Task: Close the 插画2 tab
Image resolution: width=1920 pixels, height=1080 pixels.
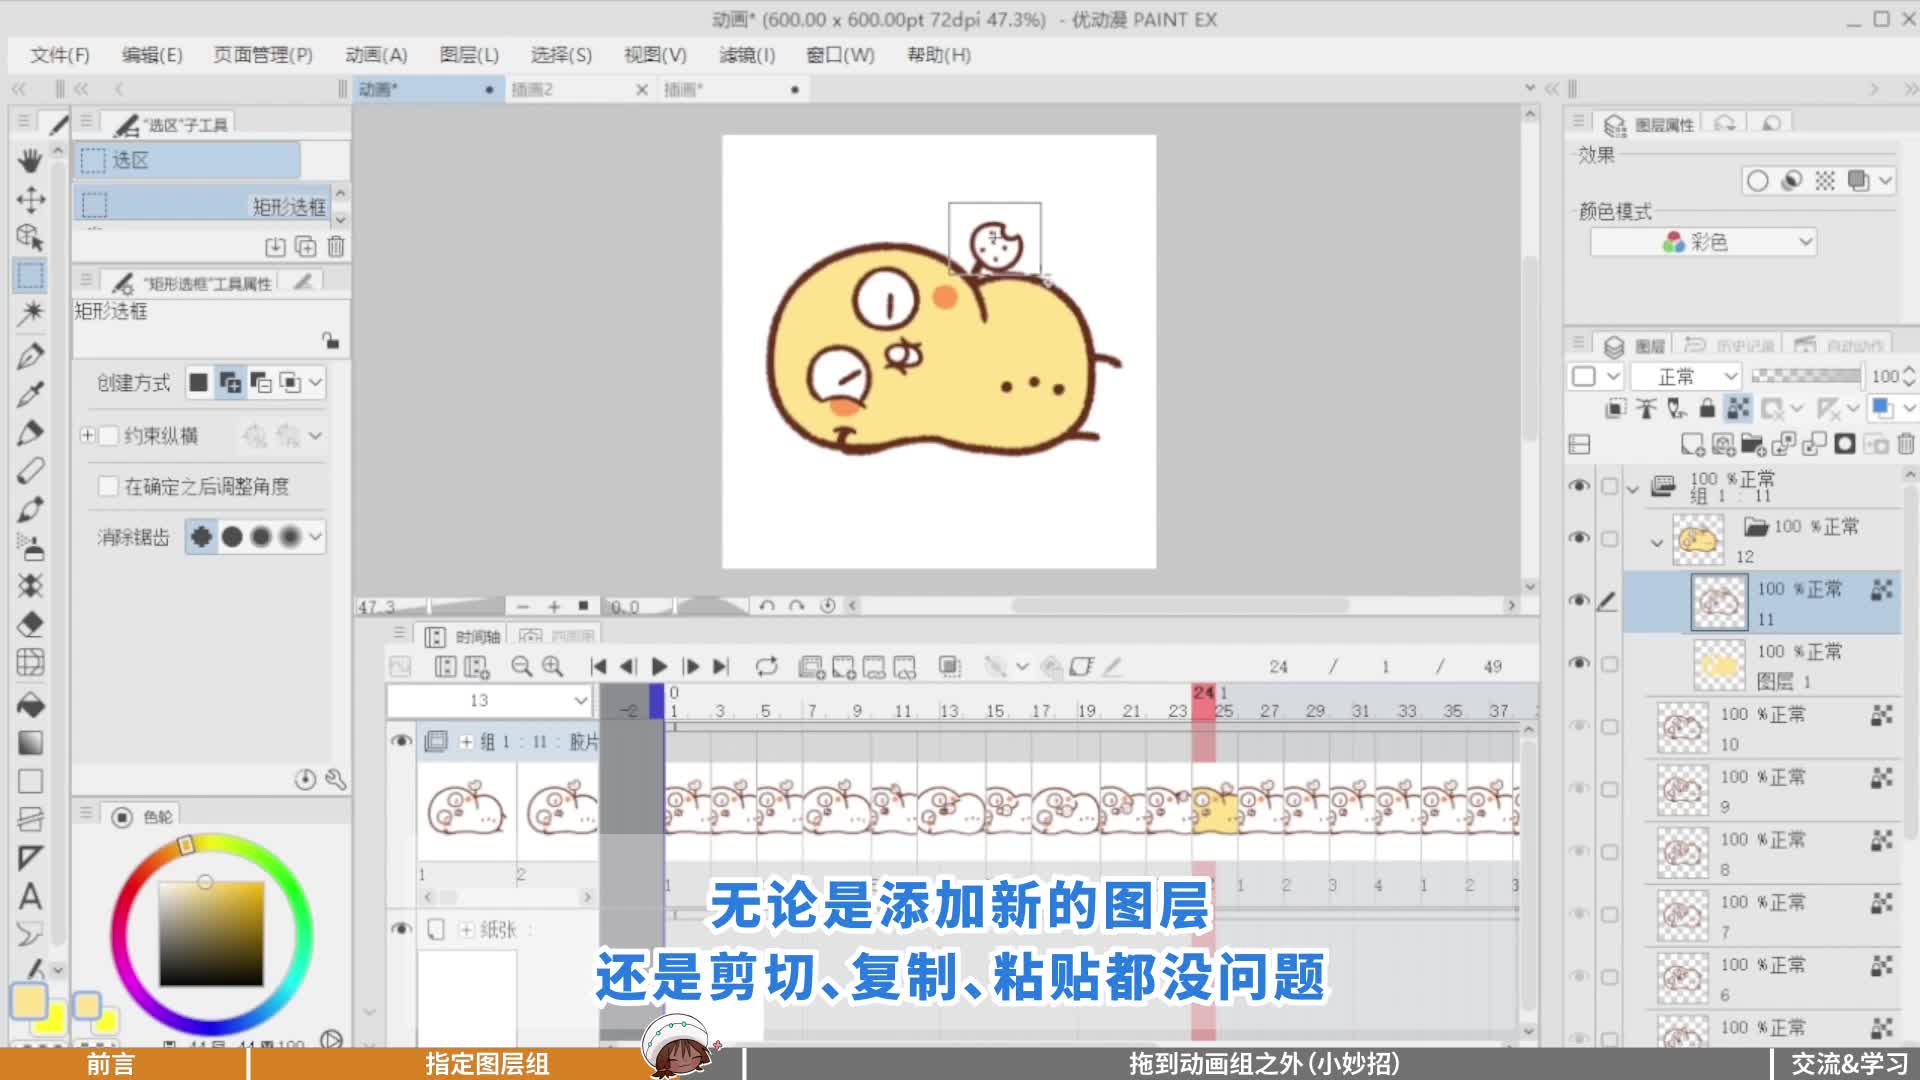Action: point(642,90)
